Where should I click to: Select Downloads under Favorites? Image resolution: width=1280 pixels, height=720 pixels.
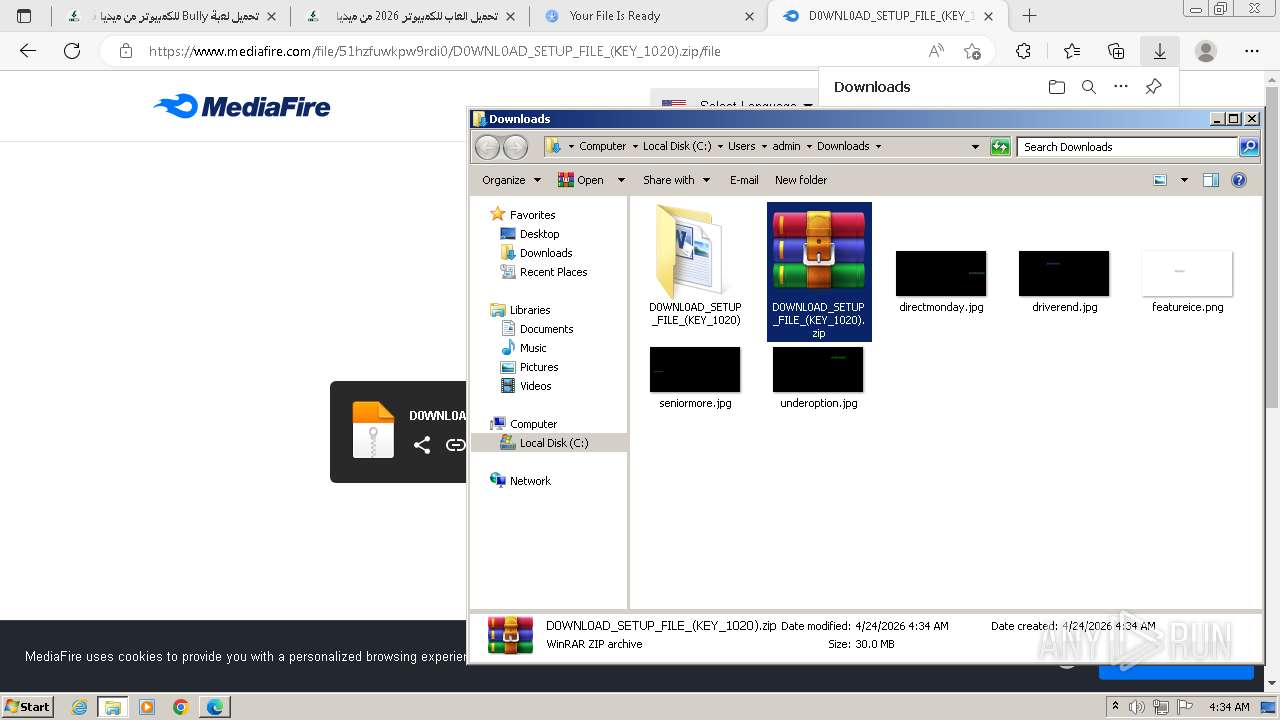(546, 253)
